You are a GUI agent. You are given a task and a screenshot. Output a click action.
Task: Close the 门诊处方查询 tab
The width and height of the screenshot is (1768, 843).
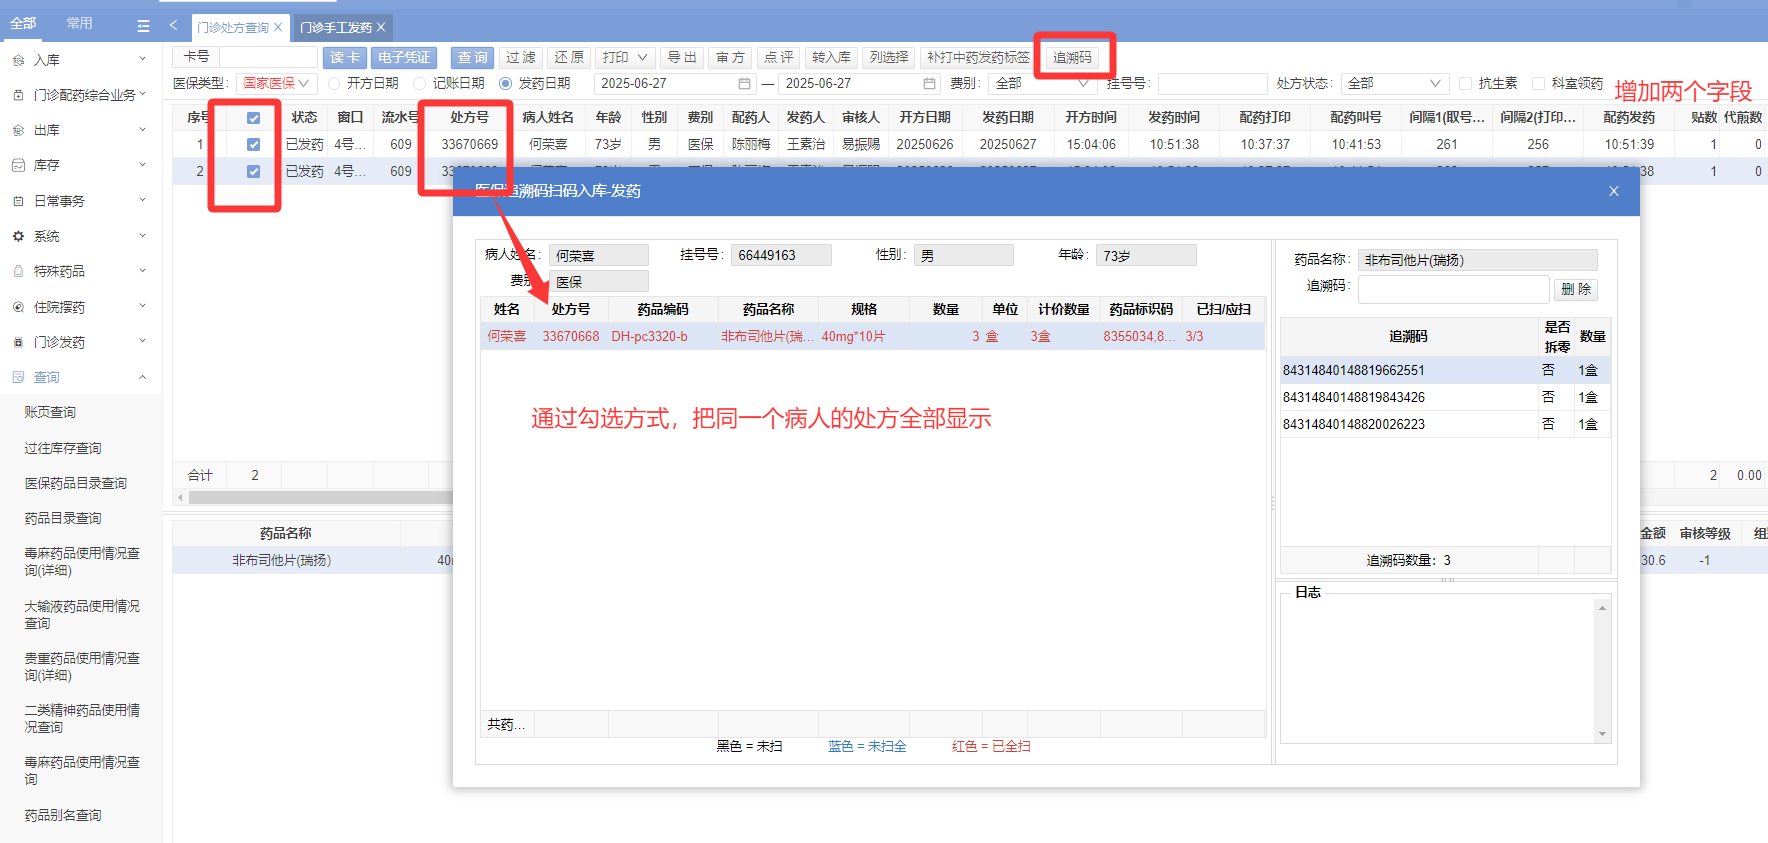click(278, 27)
